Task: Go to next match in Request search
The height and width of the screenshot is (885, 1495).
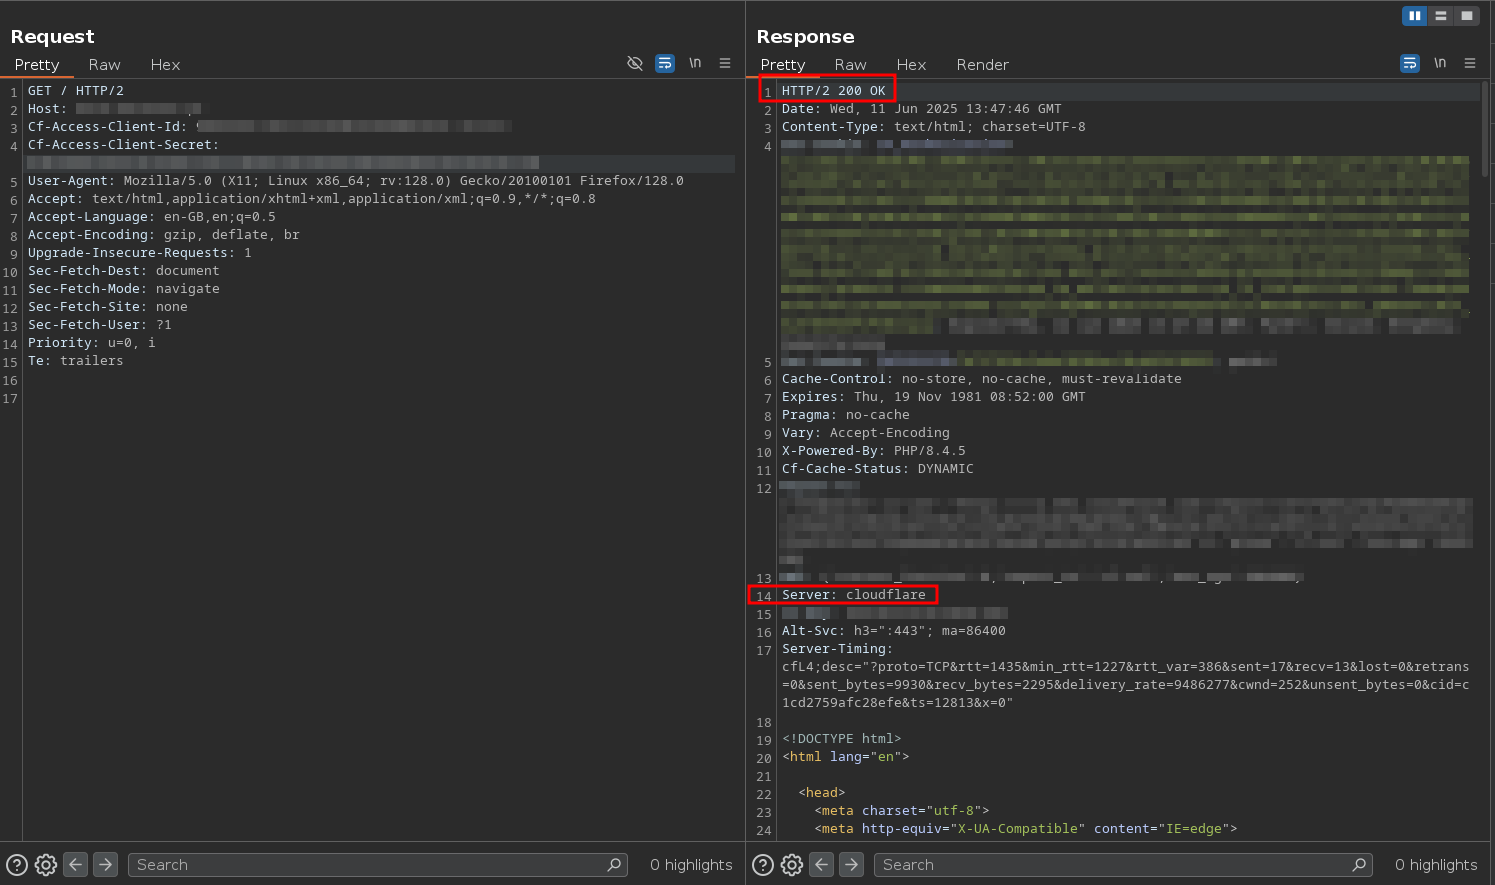Action: pos(105,864)
